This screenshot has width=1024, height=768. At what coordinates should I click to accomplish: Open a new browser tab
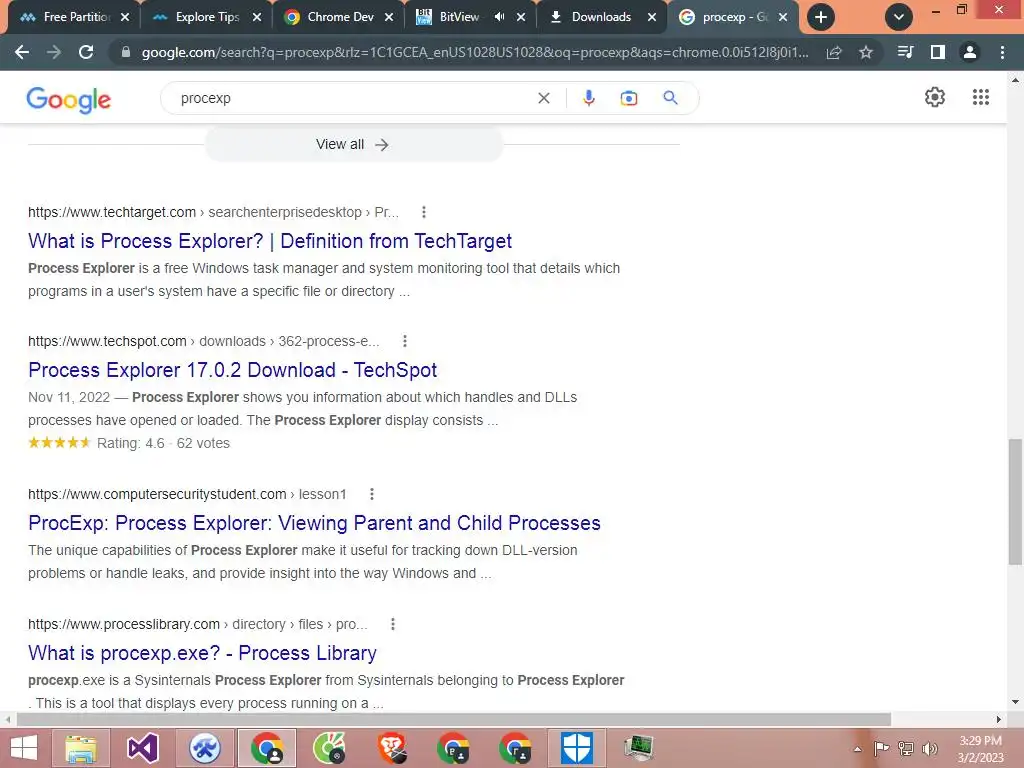[x=821, y=17]
